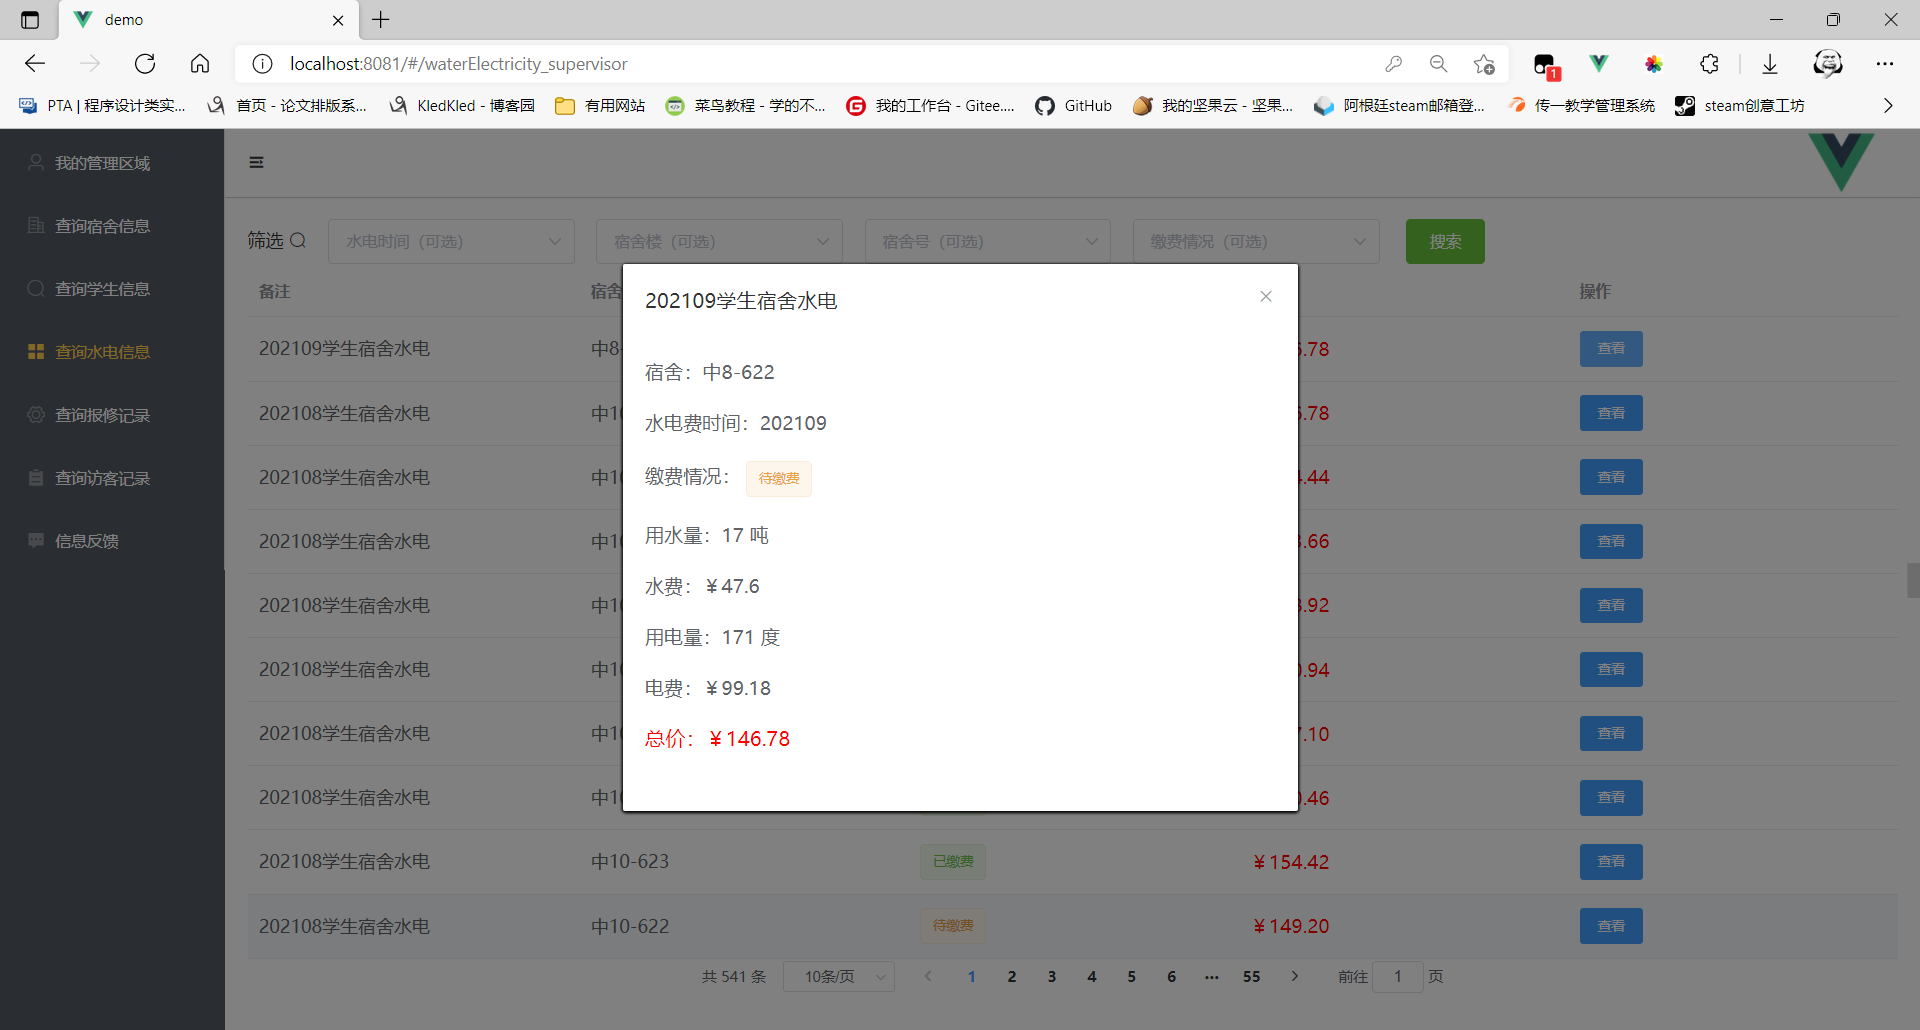
Task: Click 查看 button in ¥.66 row
Action: (1611, 541)
